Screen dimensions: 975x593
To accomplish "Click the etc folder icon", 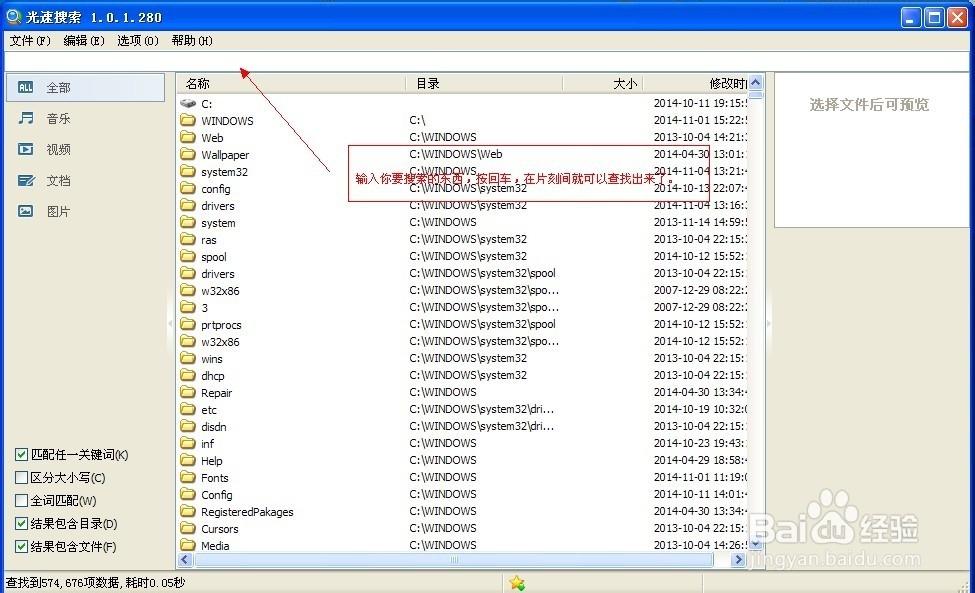I will pos(188,410).
